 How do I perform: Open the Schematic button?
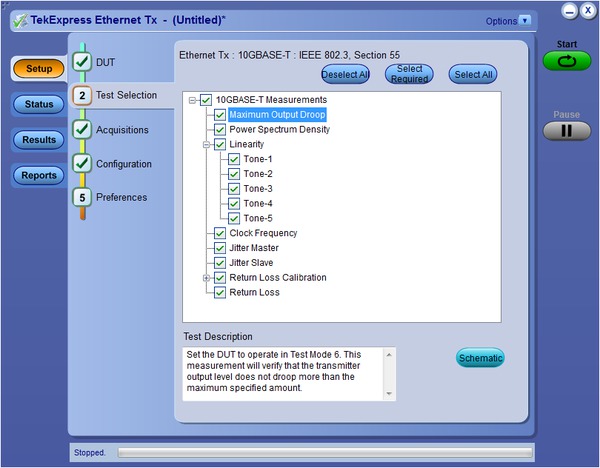[480, 358]
